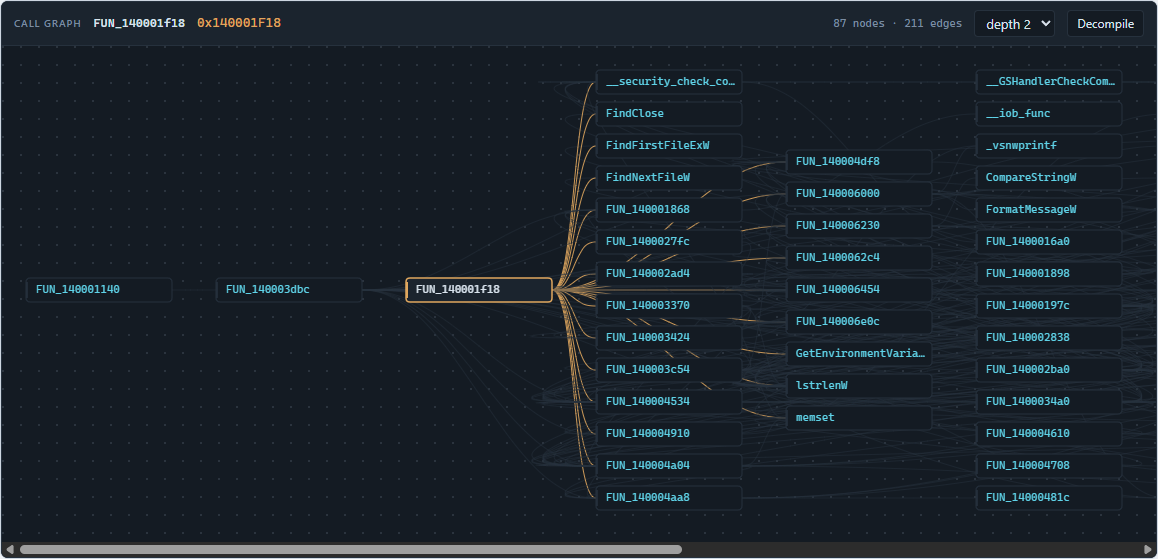
Task: Select the __GSHandlerCheckCom… node
Action: [x=1049, y=82]
